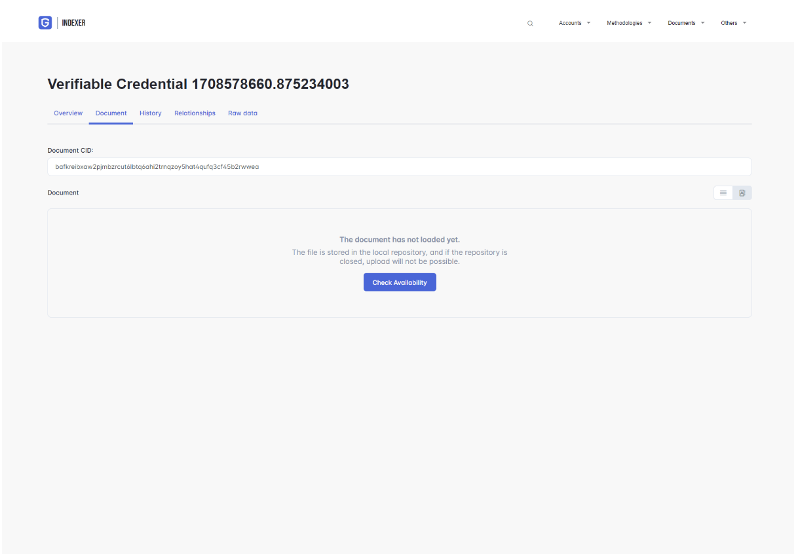The width and height of the screenshot is (794, 554).
Task: Click the INDEXER brand text
Action: tap(74, 23)
